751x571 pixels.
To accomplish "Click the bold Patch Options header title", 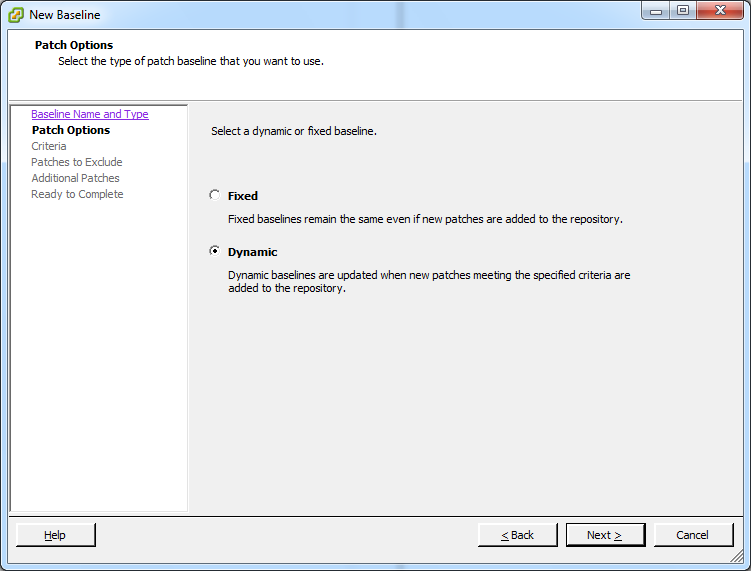I will (74, 45).
